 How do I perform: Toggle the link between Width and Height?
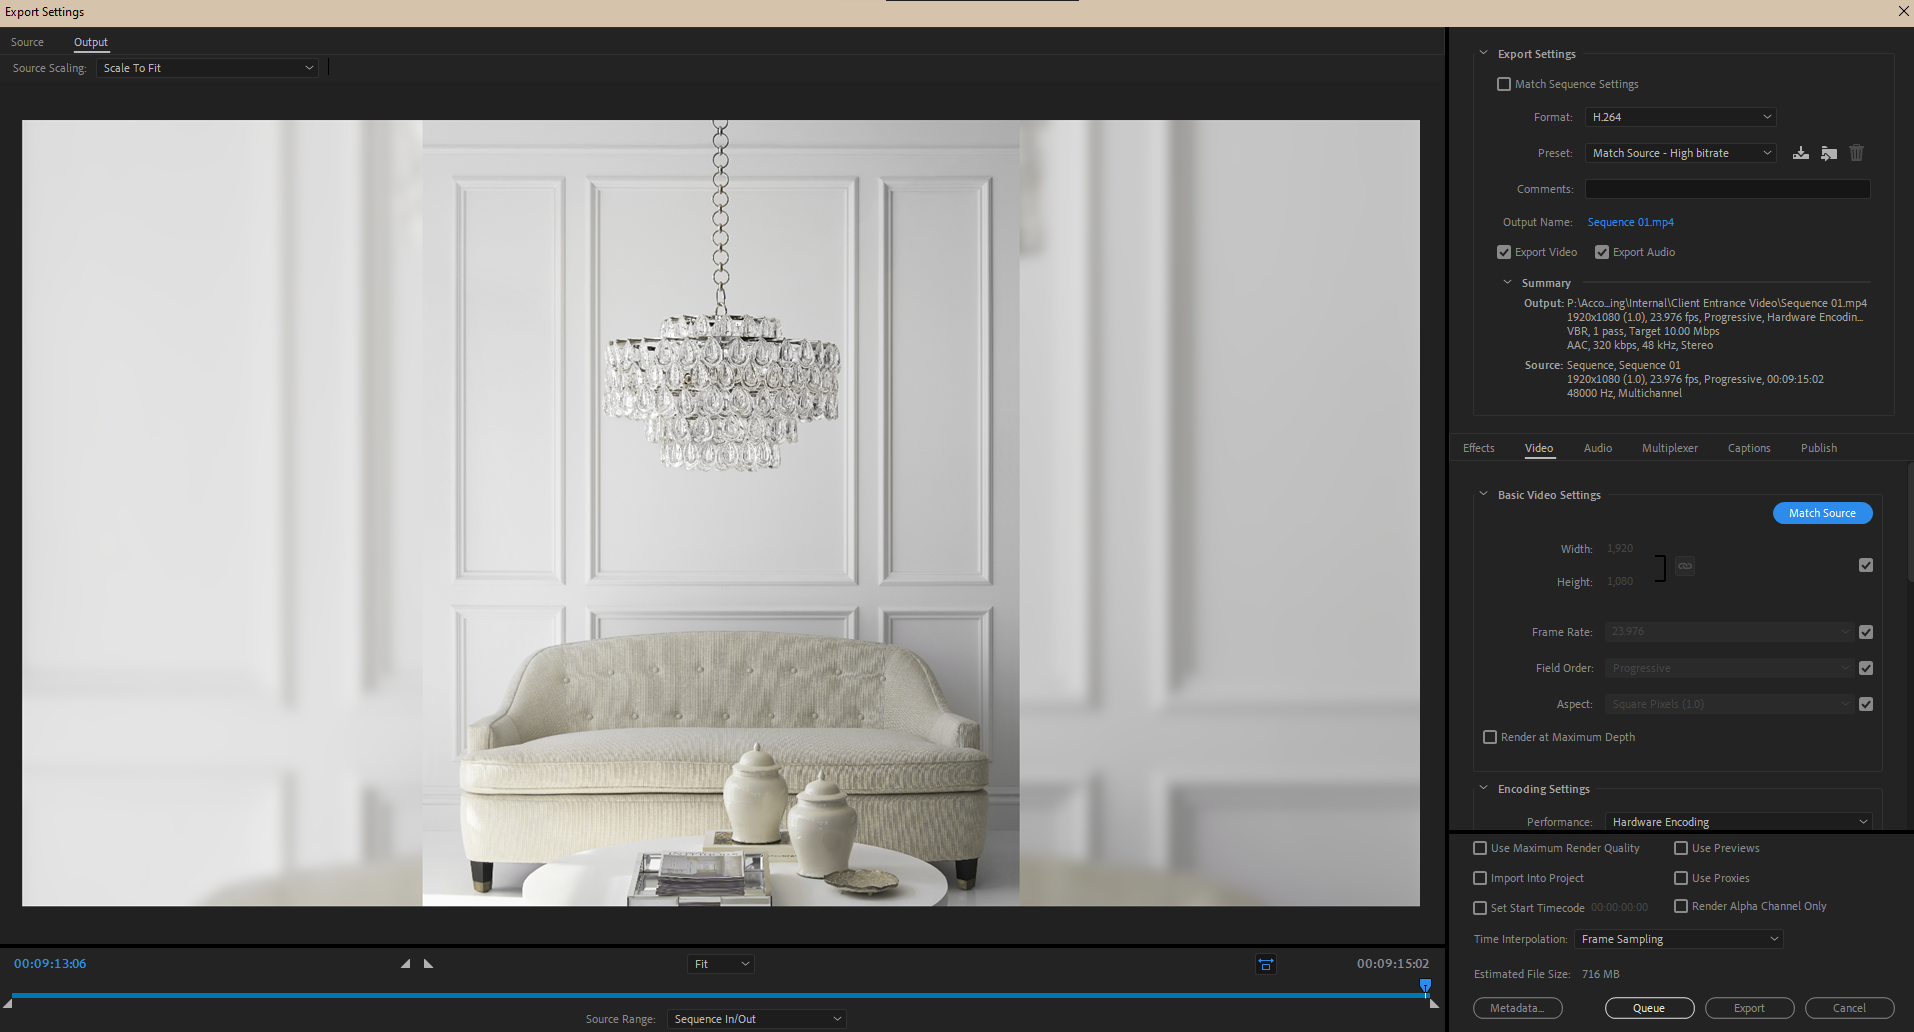(x=1684, y=566)
